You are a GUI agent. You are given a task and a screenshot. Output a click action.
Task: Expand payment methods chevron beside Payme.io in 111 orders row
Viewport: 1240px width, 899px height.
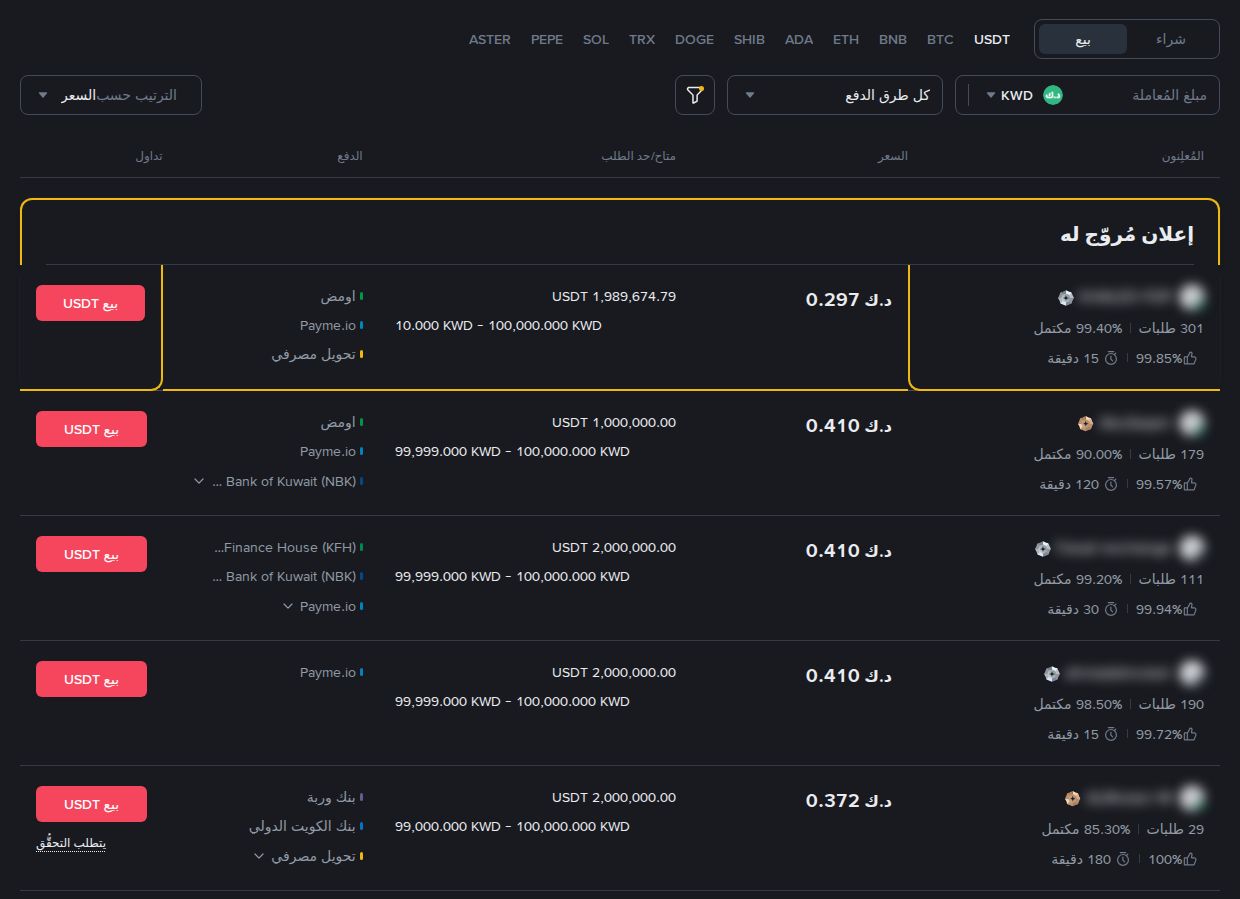tap(288, 606)
